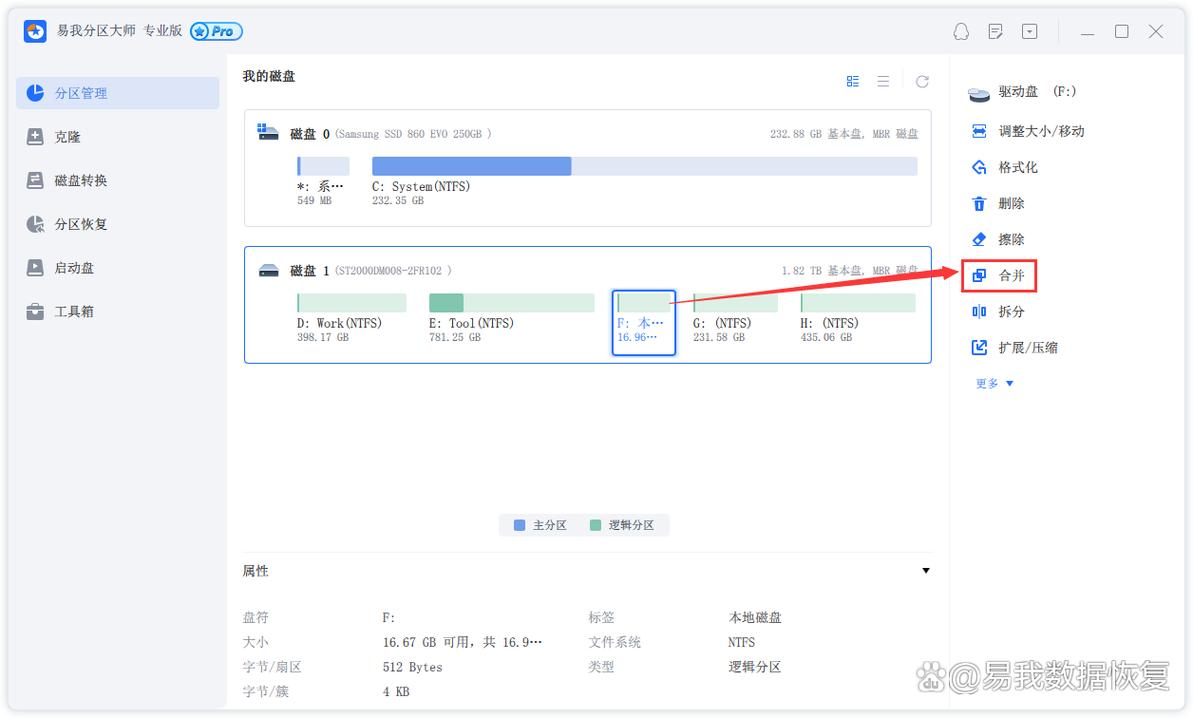
Task: Open 工具箱 toolbox icon in sidebar
Action: 36,312
